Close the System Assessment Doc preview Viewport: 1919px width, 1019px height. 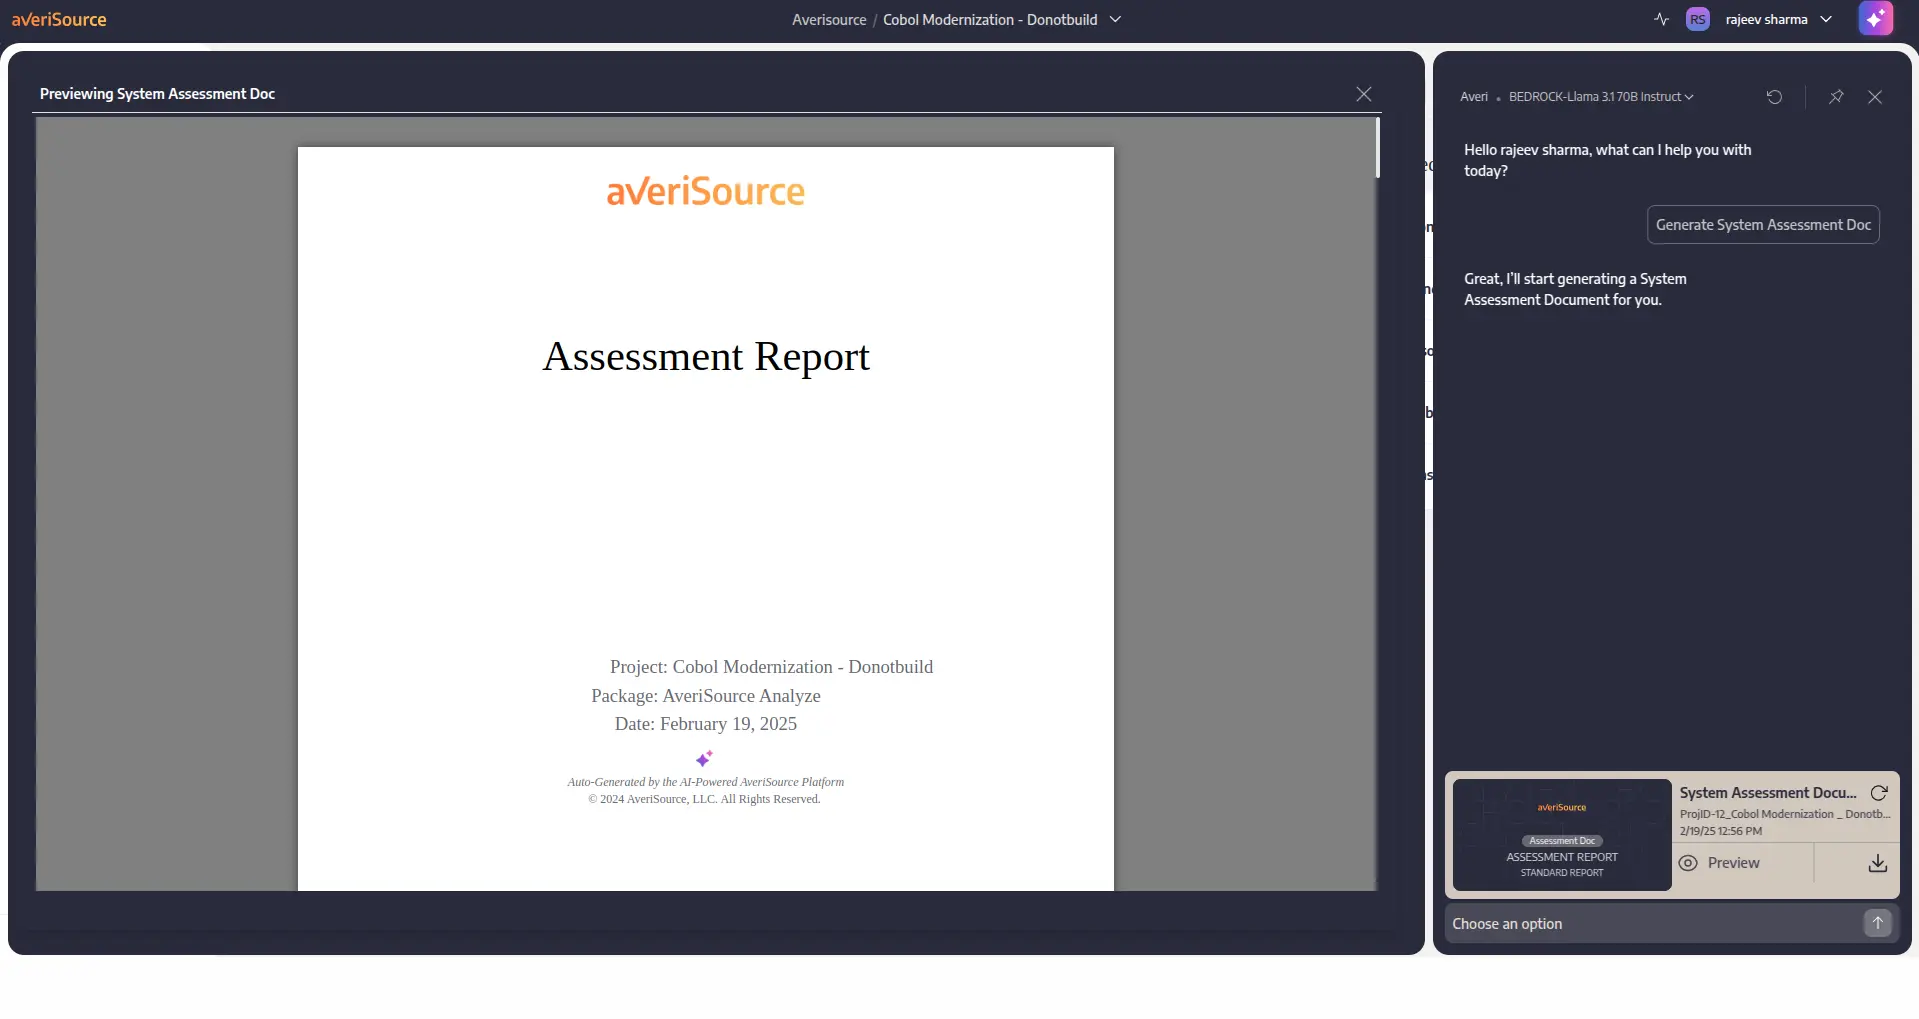pyautogui.click(x=1363, y=94)
